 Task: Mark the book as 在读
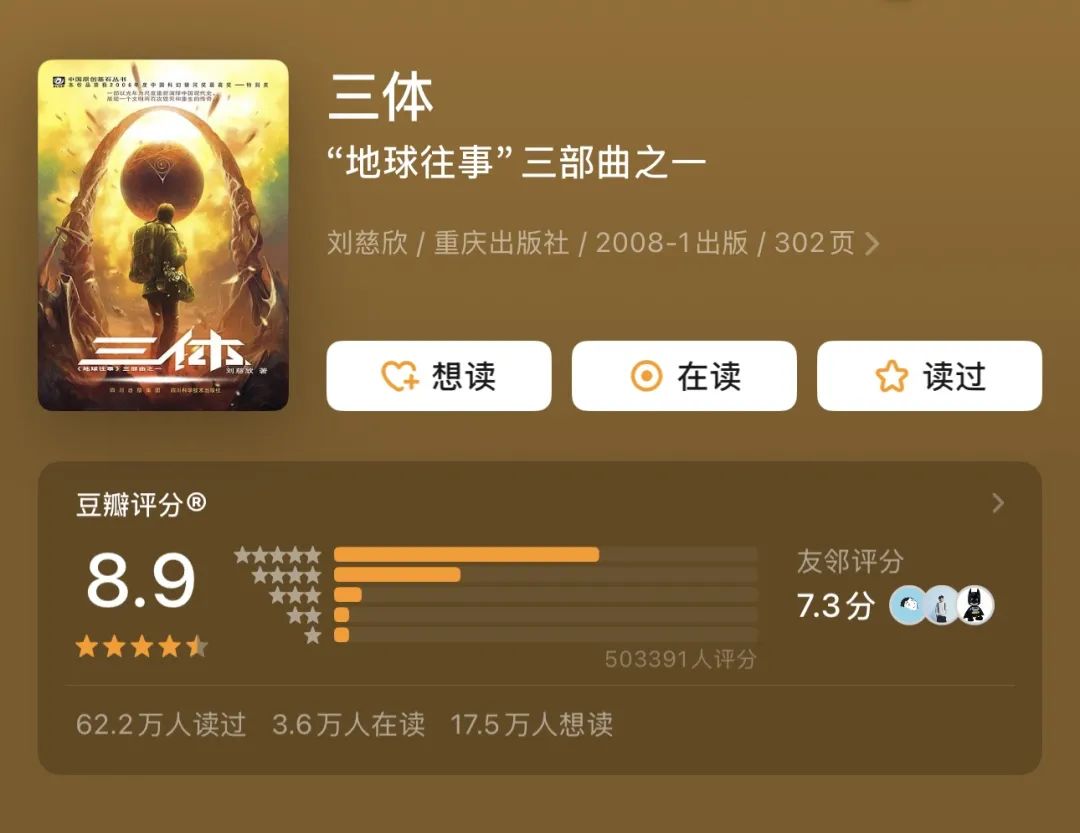[x=684, y=376]
